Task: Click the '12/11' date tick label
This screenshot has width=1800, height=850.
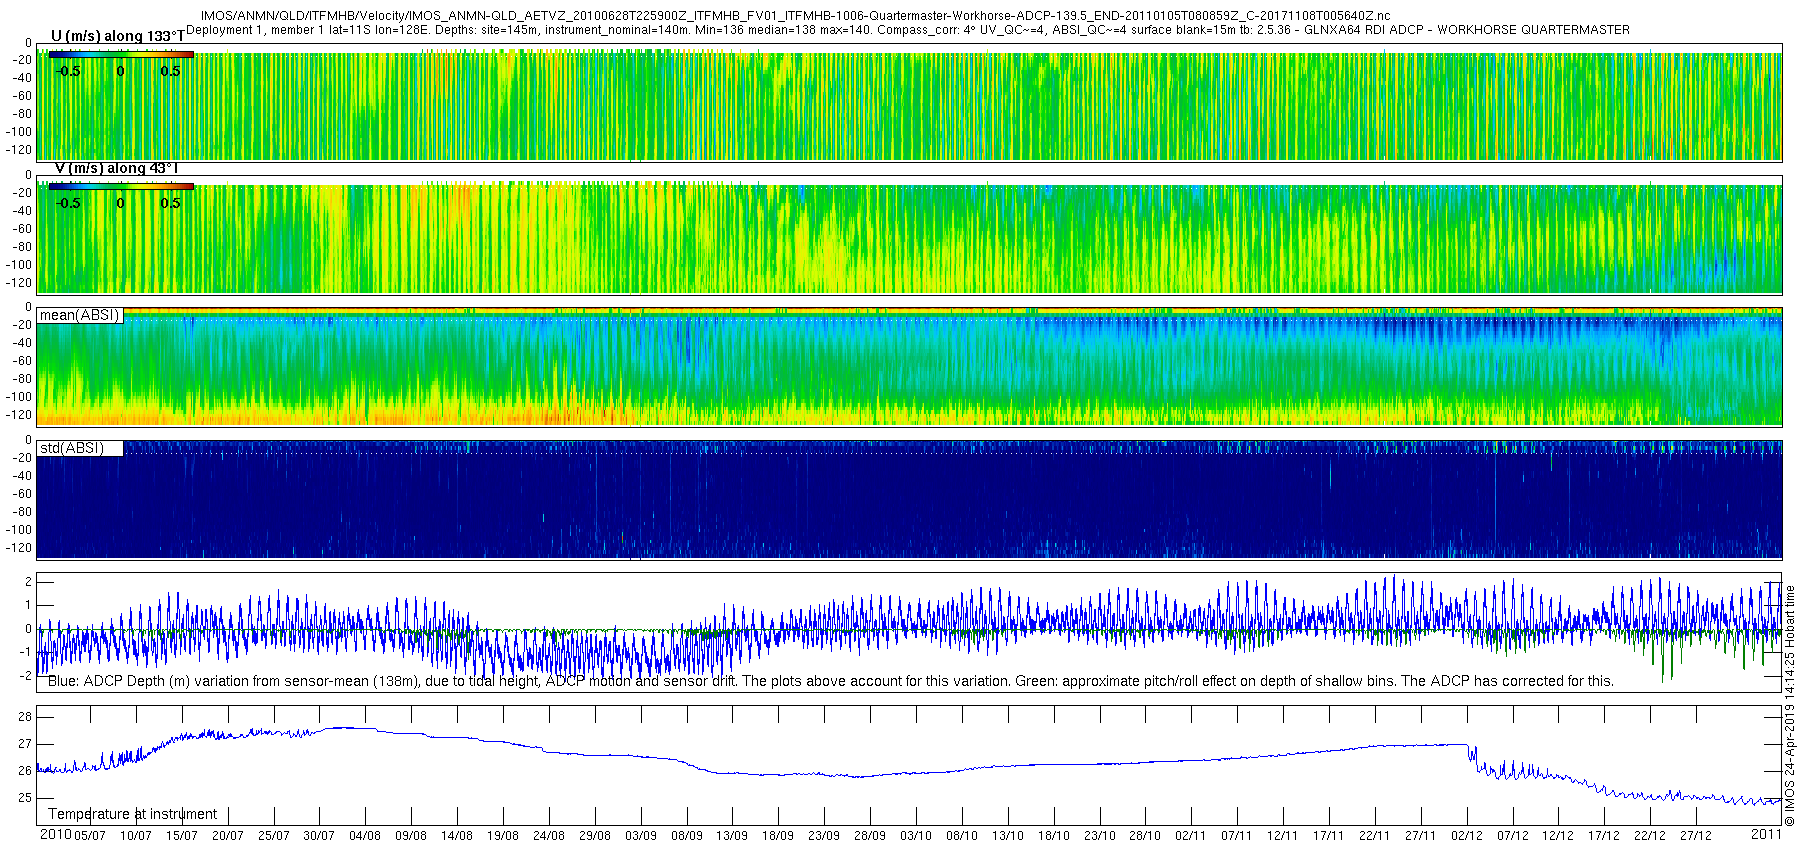Action: tap(1283, 836)
